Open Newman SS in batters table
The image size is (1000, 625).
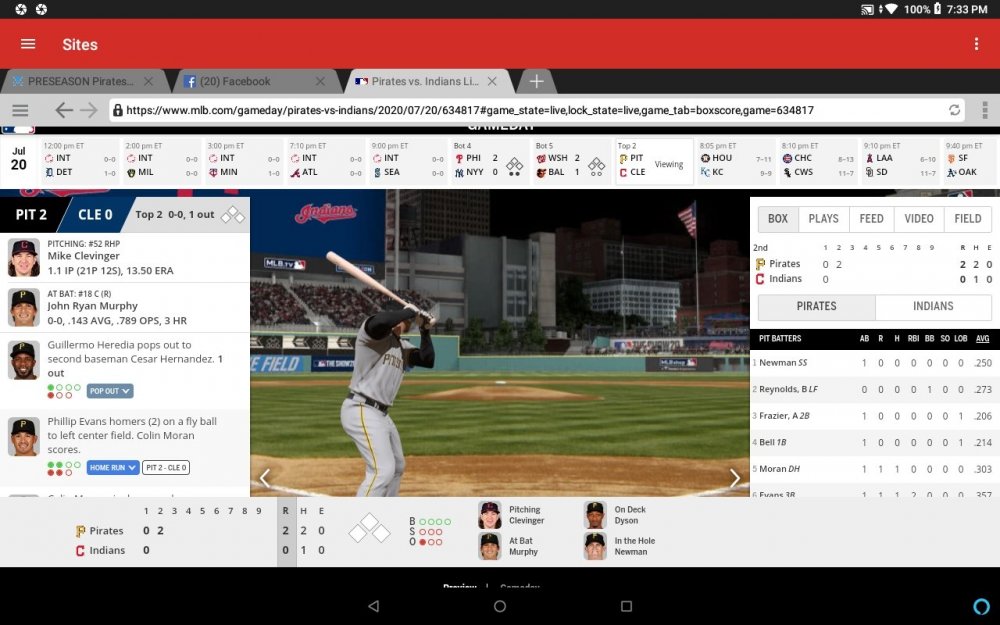[x=783, y=363]
